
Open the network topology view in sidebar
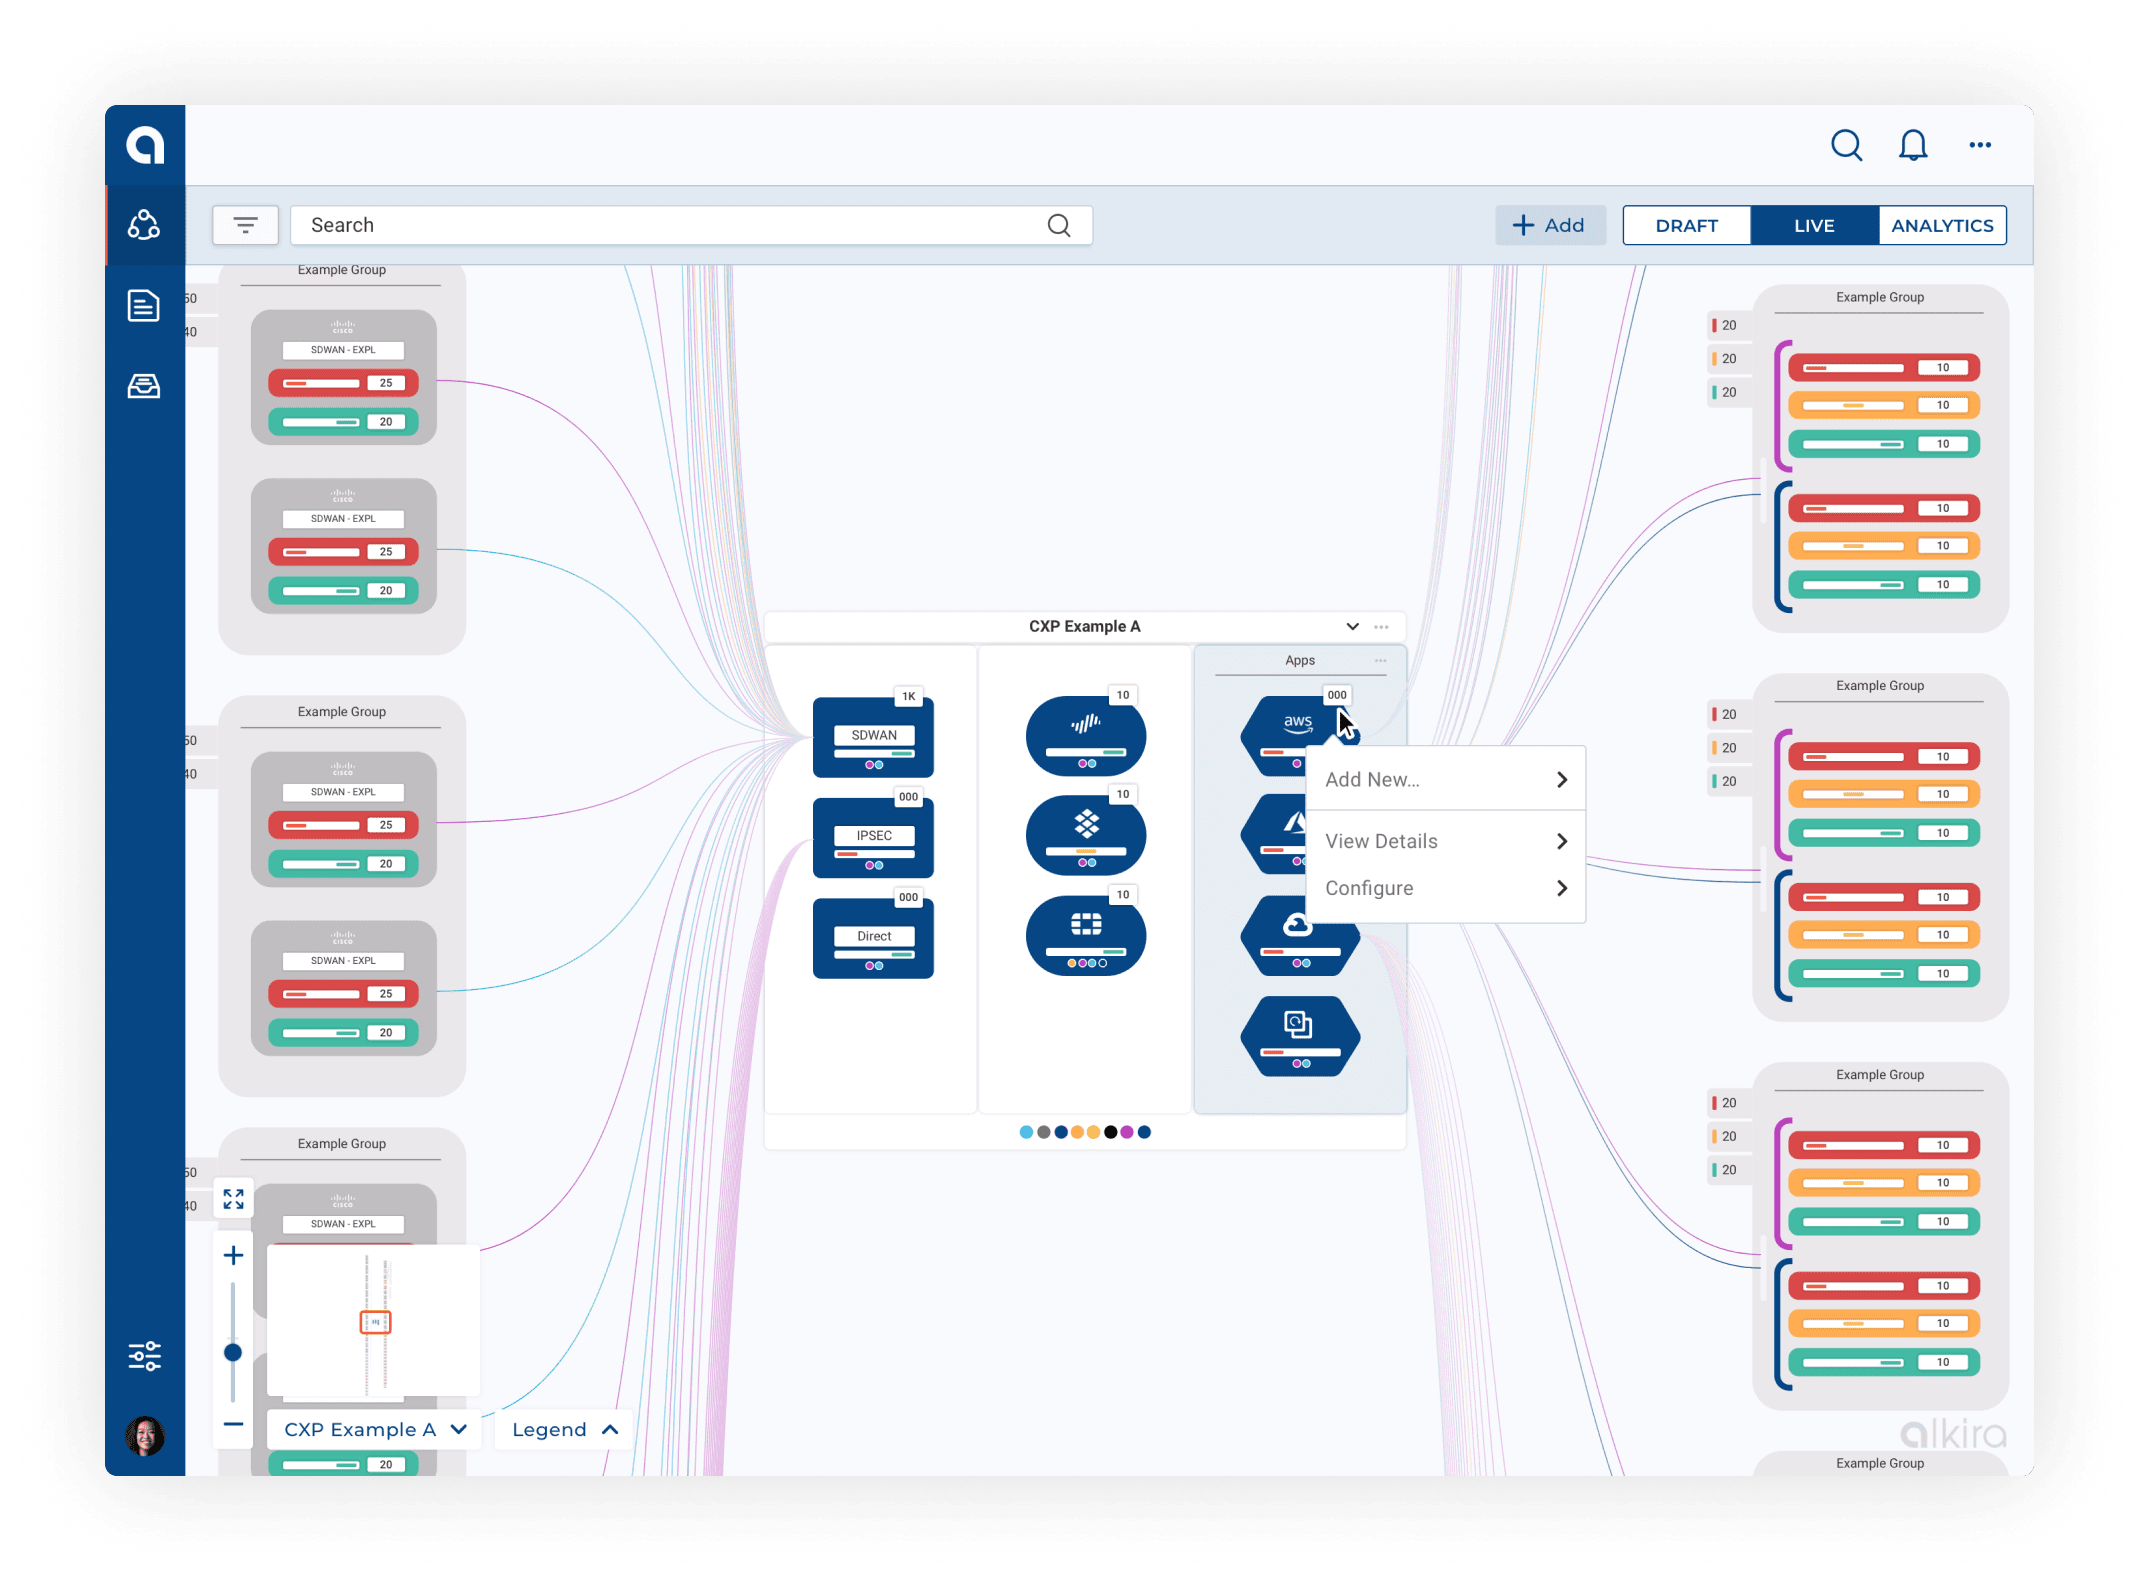tap(144, 225)
